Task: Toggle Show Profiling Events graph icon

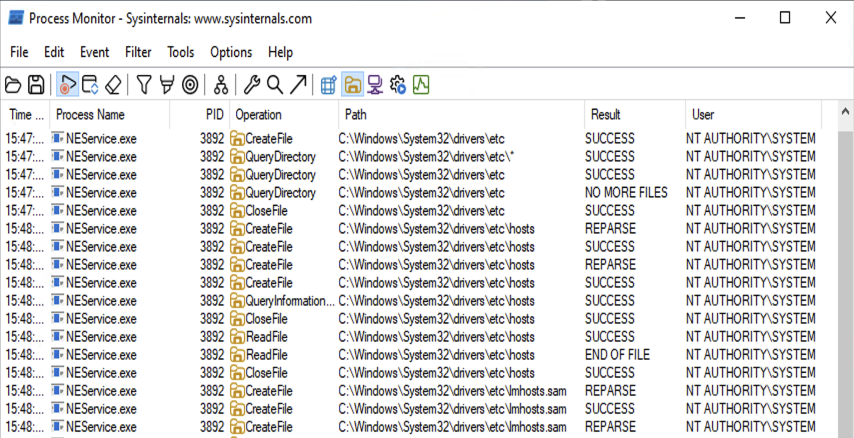Action: click(421, 85)
